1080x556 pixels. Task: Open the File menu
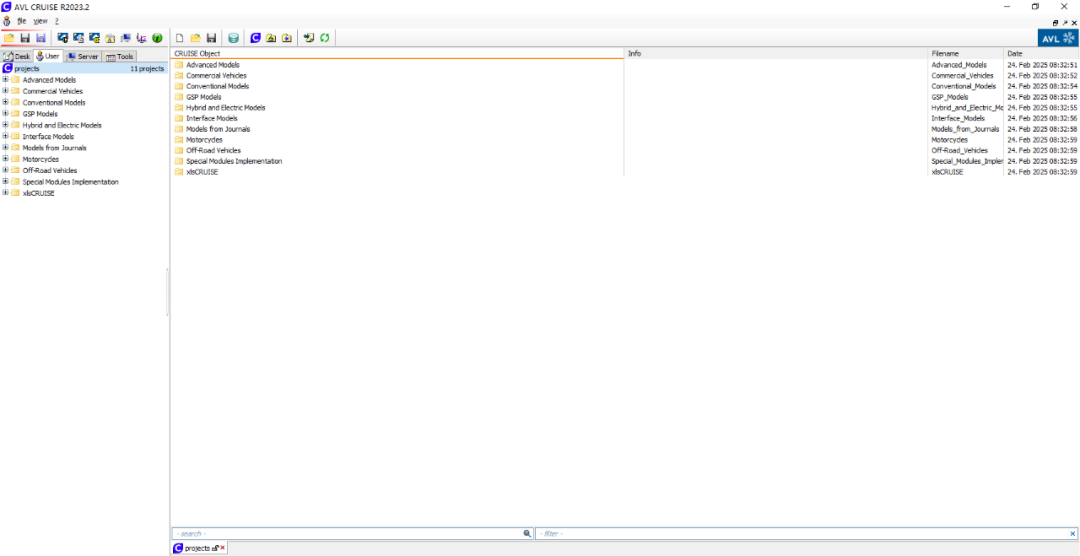21,21
